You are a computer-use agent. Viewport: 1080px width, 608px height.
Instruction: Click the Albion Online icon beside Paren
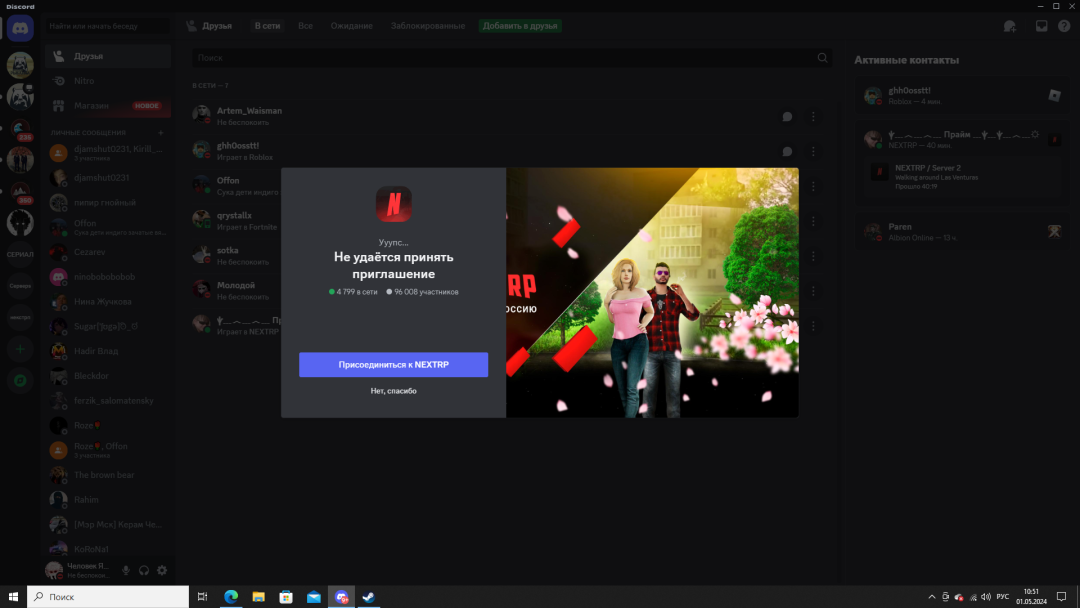point(1055,231)
